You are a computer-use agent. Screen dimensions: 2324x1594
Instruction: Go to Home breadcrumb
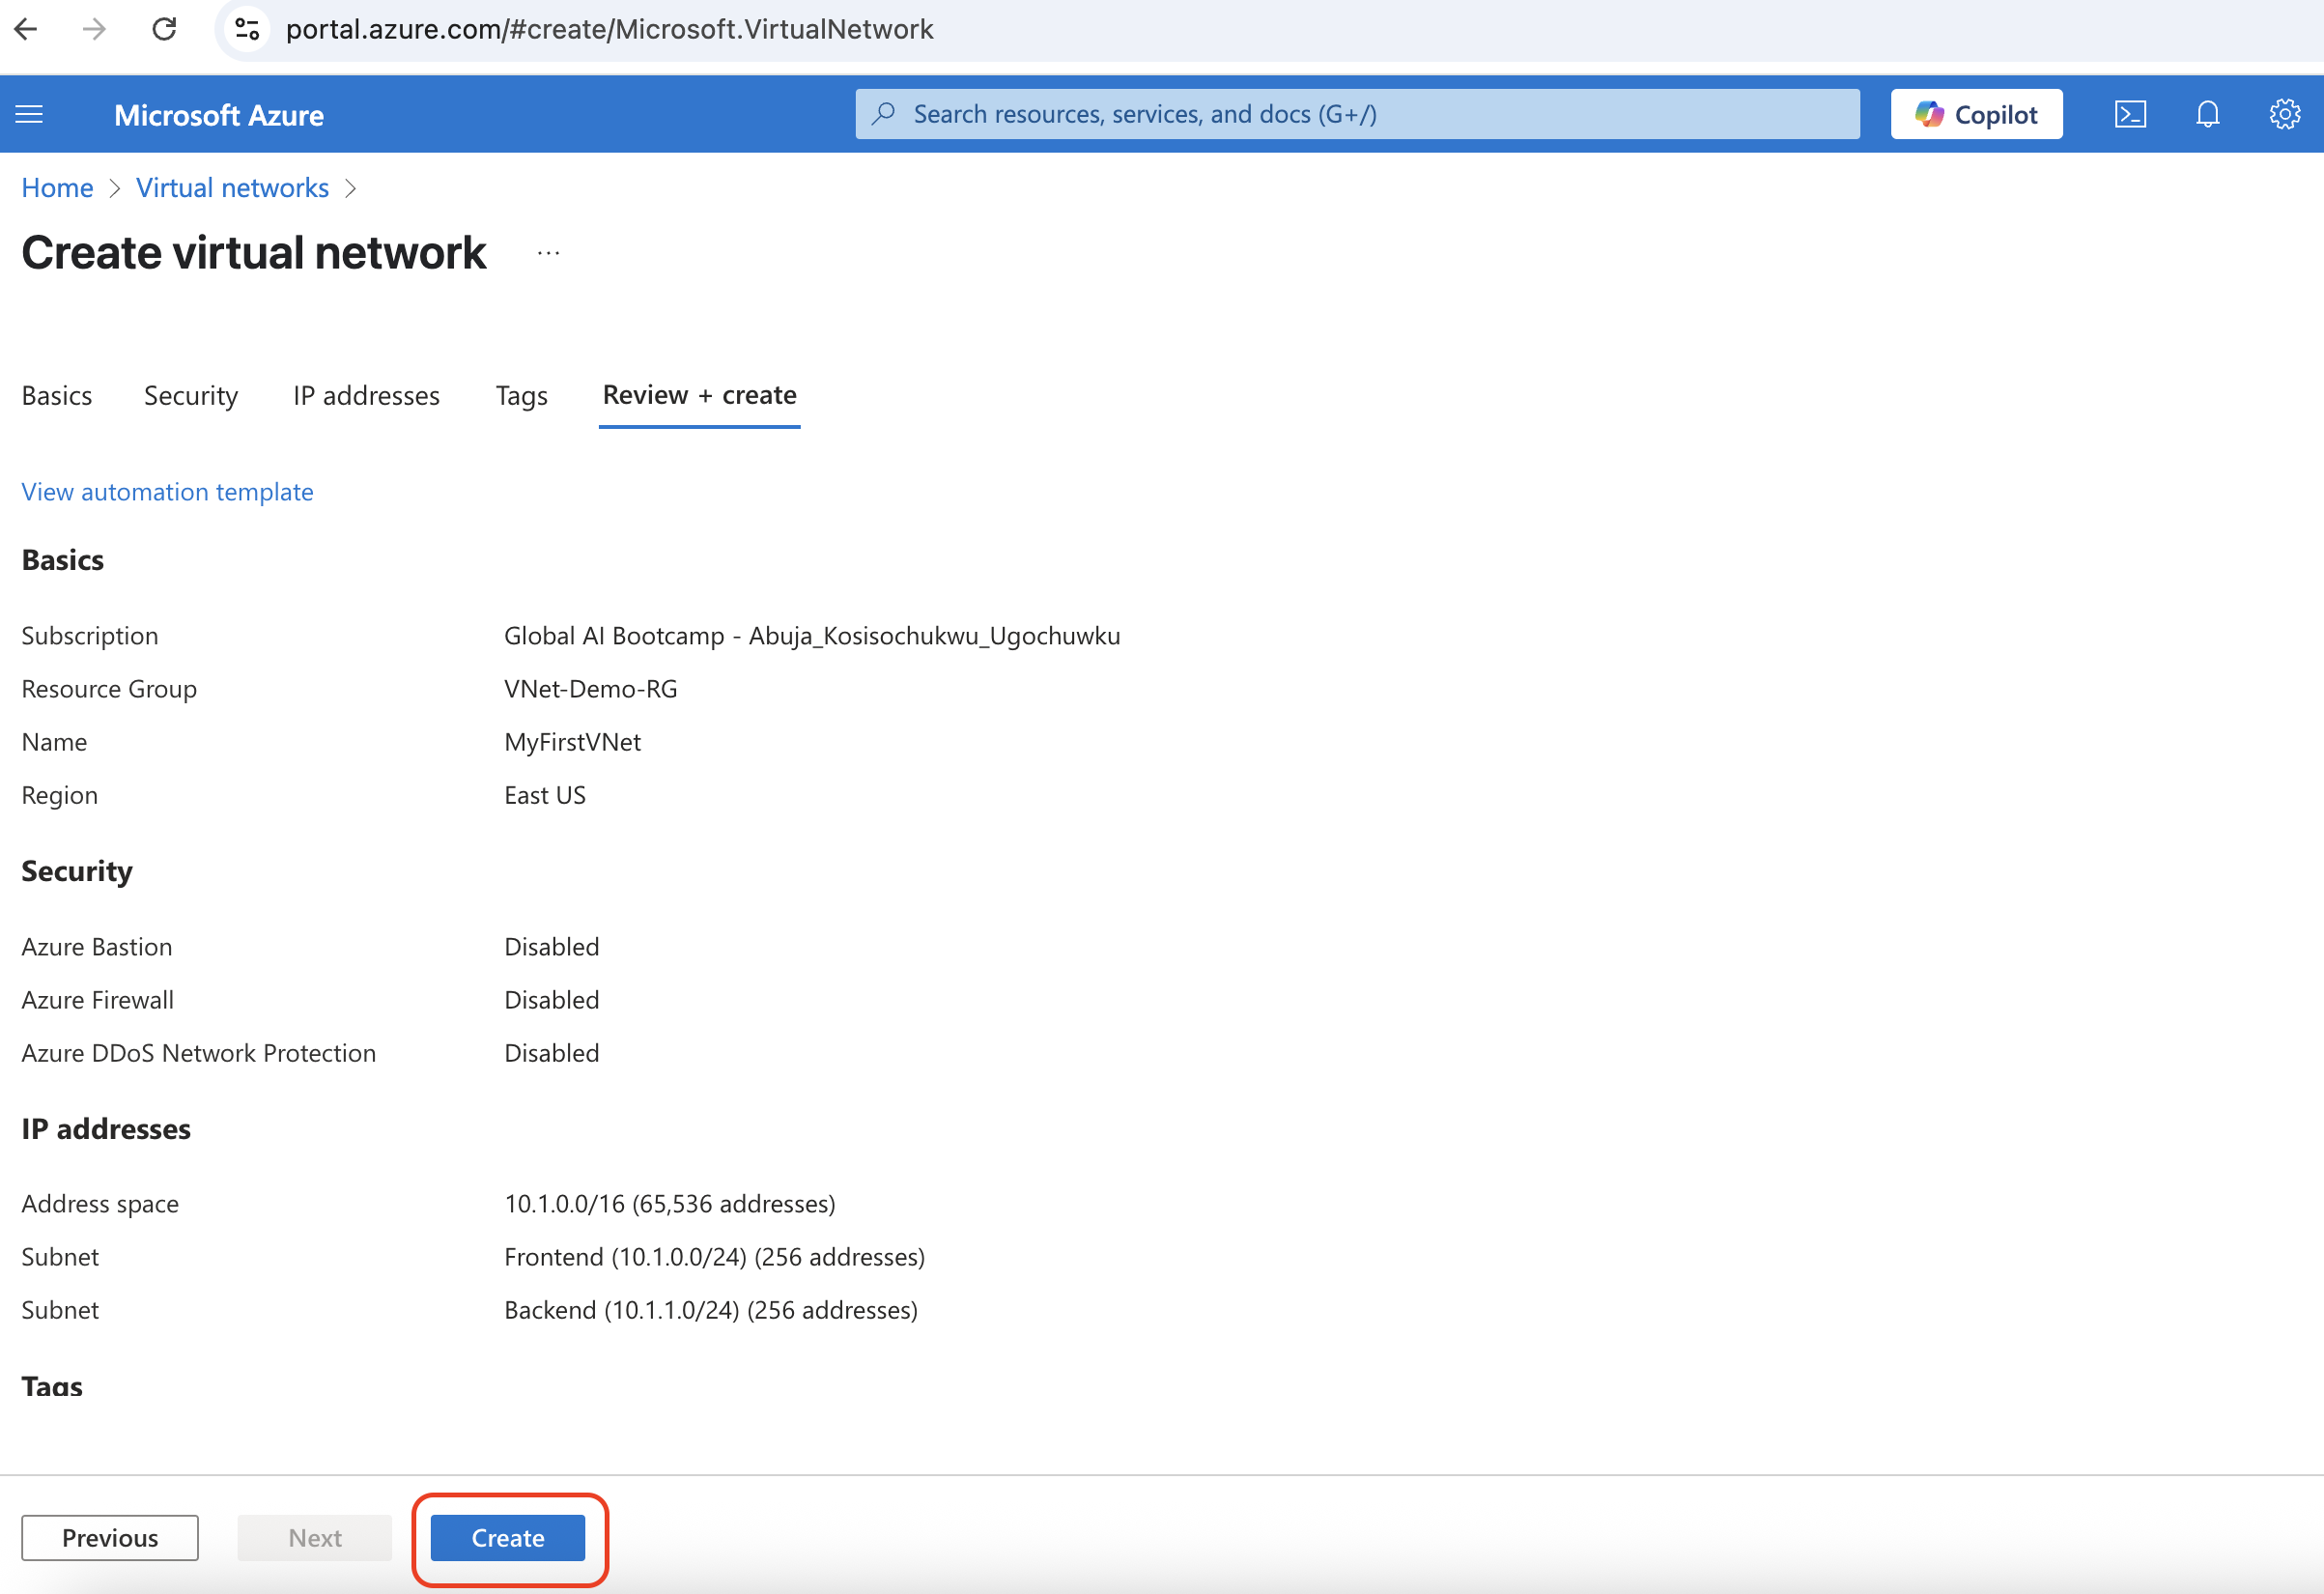click(x=57, y=188)
